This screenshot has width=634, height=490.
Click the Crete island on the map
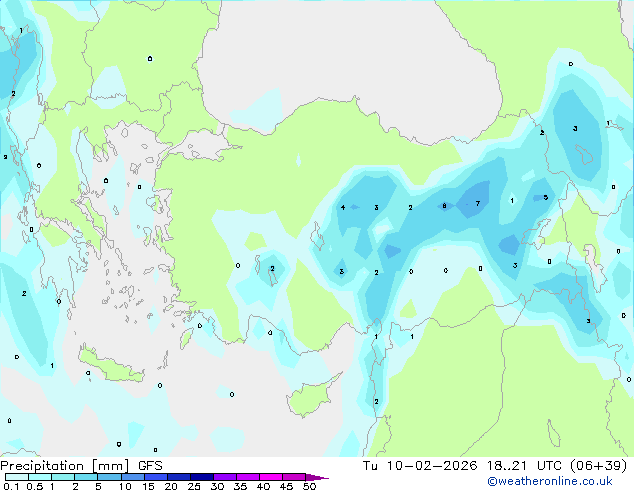click(x=110, y=365)
